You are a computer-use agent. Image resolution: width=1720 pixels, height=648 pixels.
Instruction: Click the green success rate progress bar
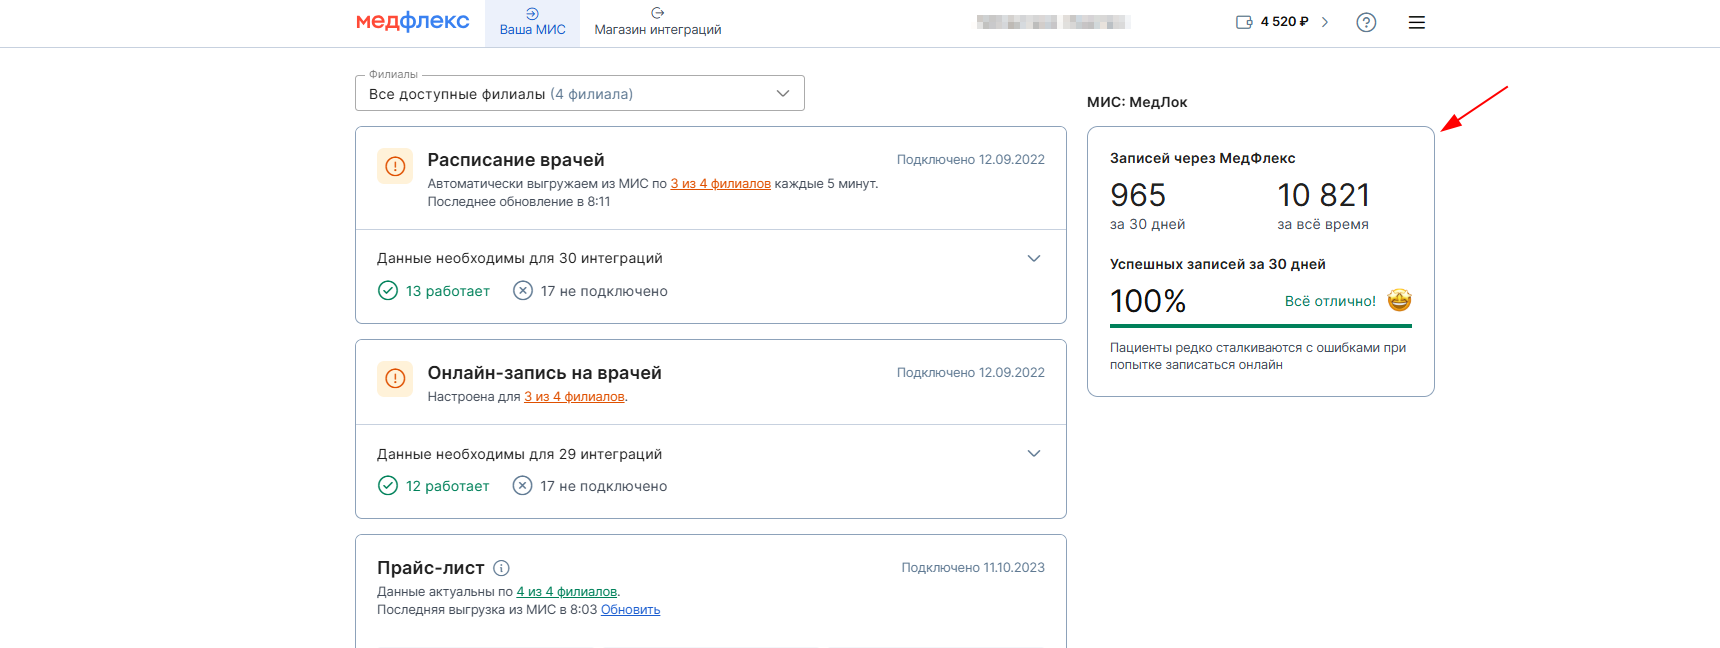(1261, 326)
